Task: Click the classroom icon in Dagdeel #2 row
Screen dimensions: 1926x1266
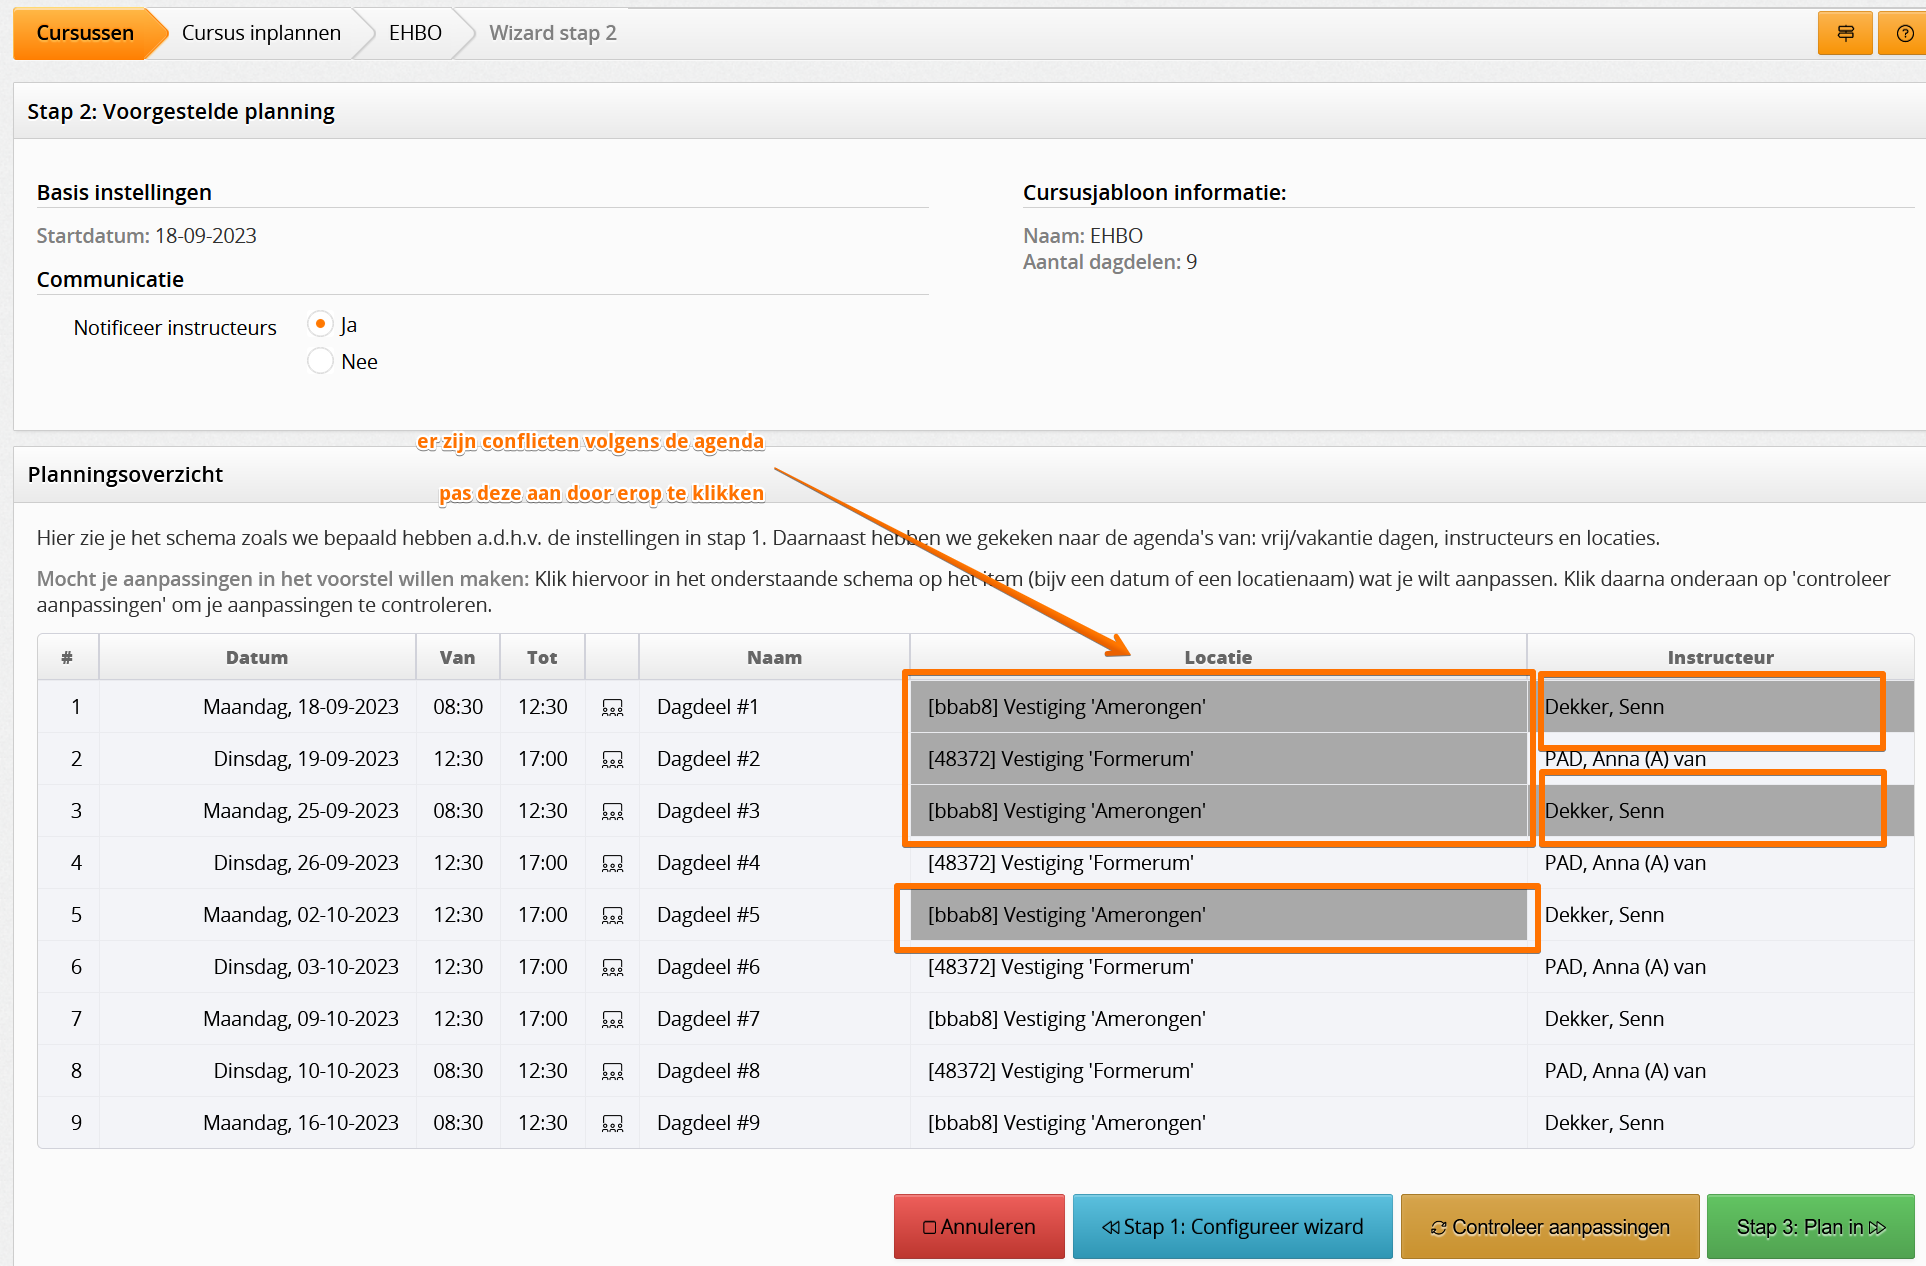Action: pos(612,760)
